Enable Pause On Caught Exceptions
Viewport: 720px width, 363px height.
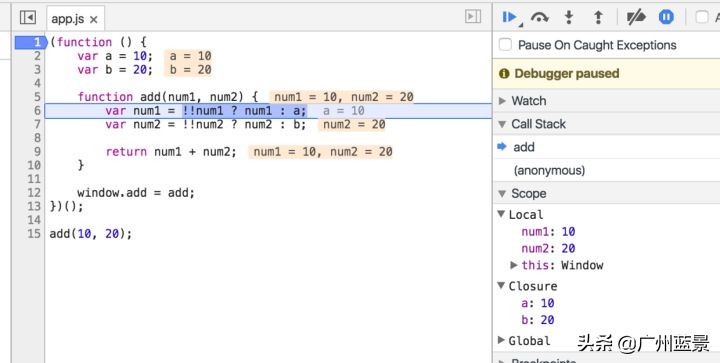click(506, 45)
